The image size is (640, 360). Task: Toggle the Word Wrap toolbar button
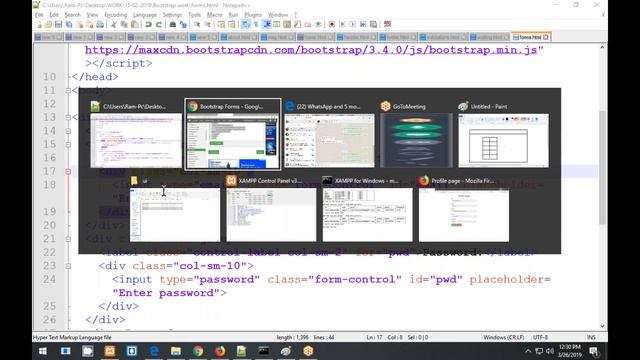click(245, 24)
